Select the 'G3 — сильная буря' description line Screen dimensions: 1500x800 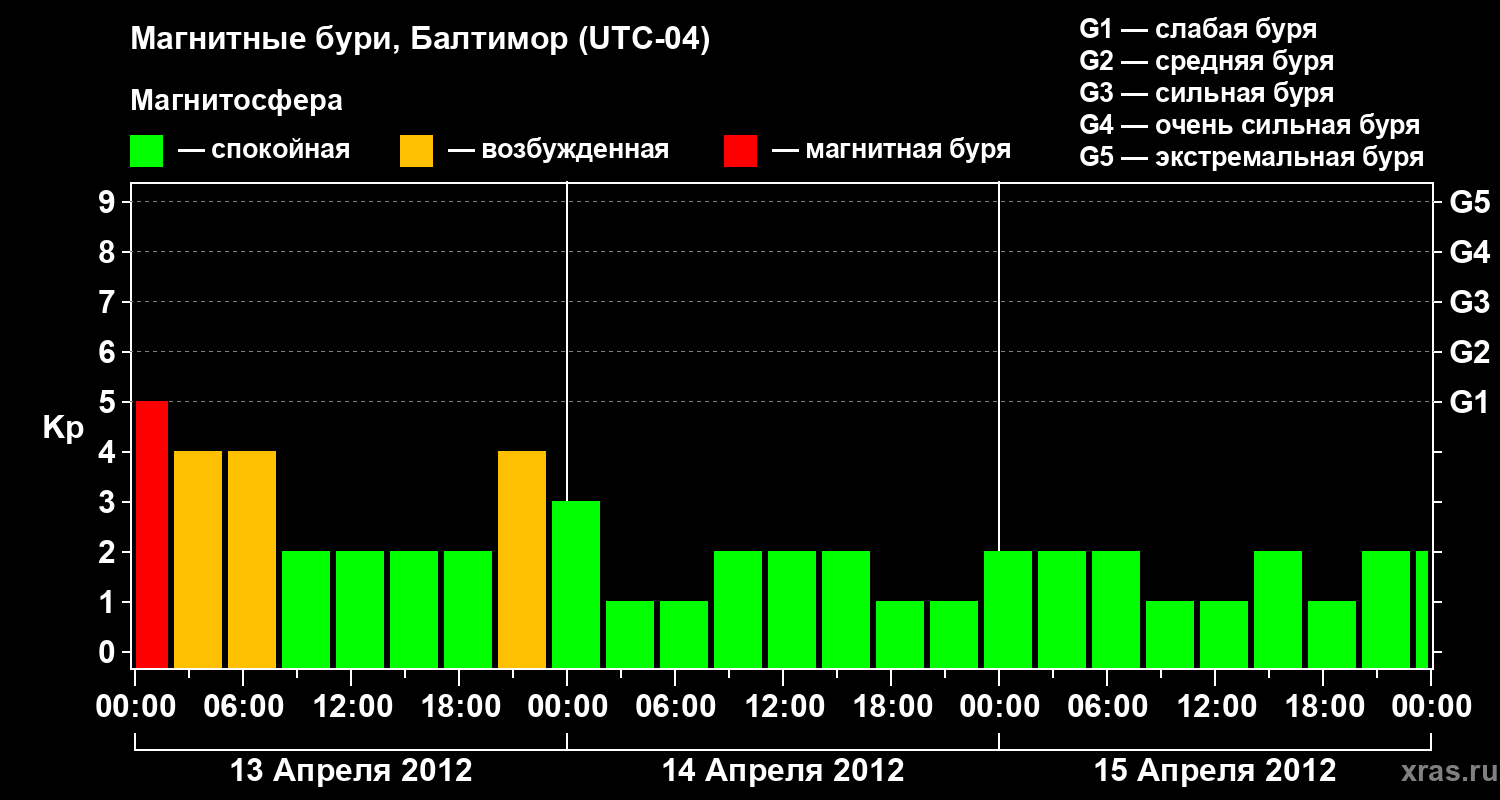[x=1207, y=93]
